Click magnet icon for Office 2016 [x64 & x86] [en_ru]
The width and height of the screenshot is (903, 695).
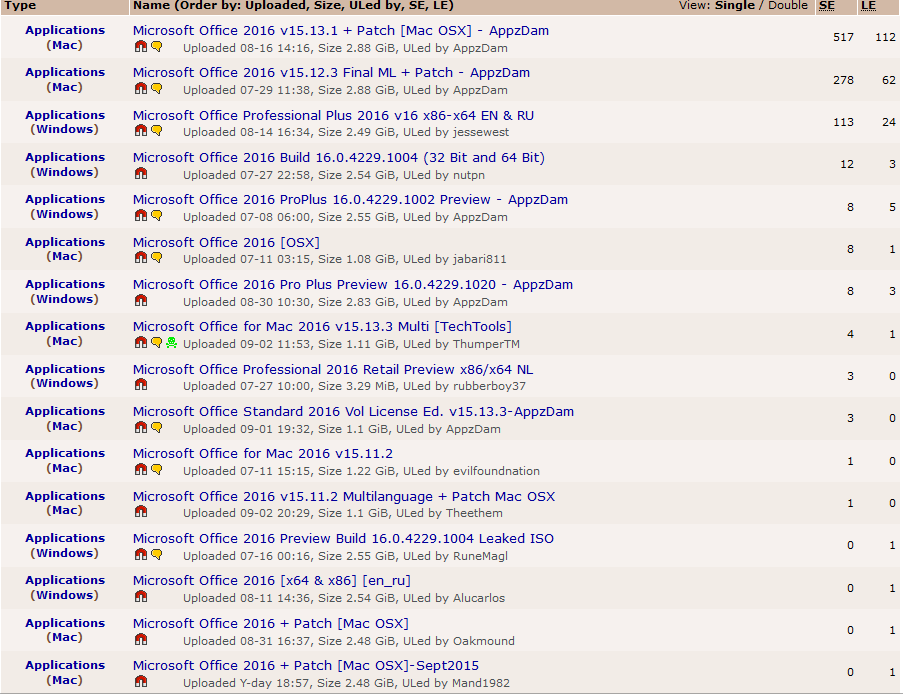(141, 597)
